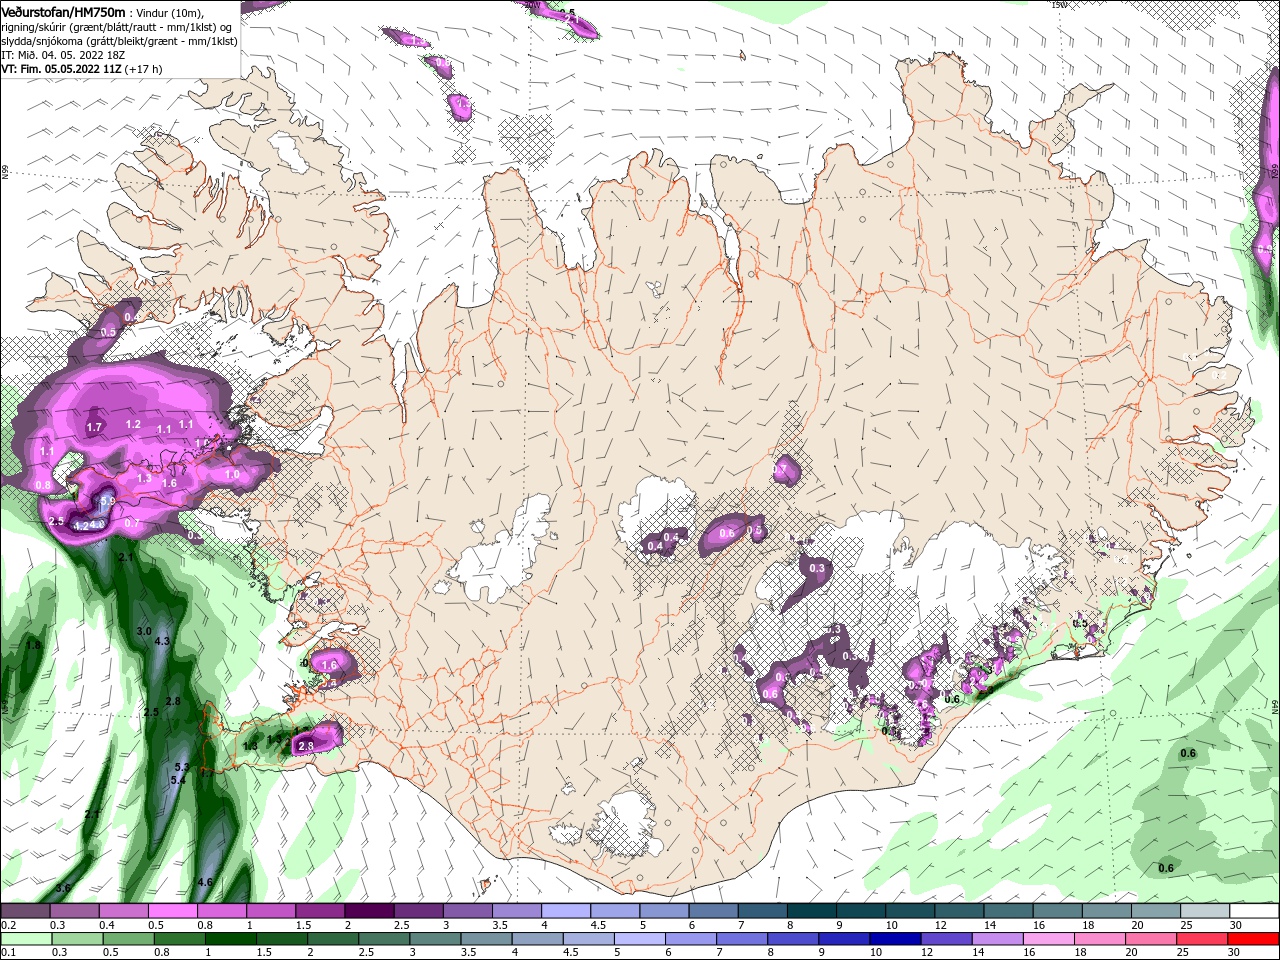Click the '1.7' snowfall value on the map
The width and height of the screenshot is (1280, 960).
click(x=95, y=428)
